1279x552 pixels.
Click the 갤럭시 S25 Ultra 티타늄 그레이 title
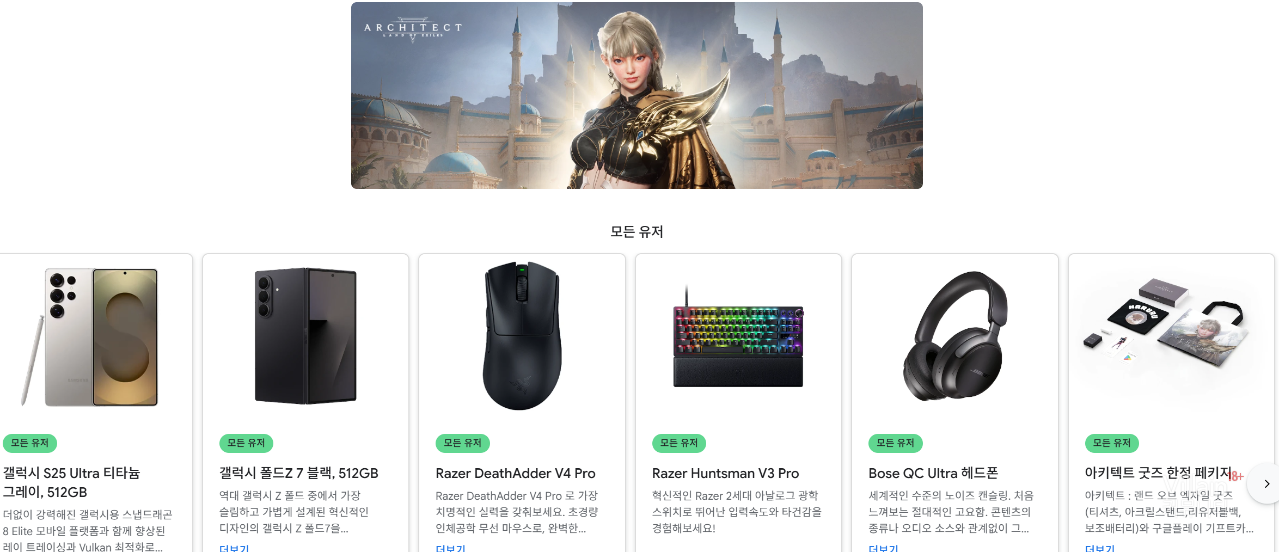[x=72, y=482]
